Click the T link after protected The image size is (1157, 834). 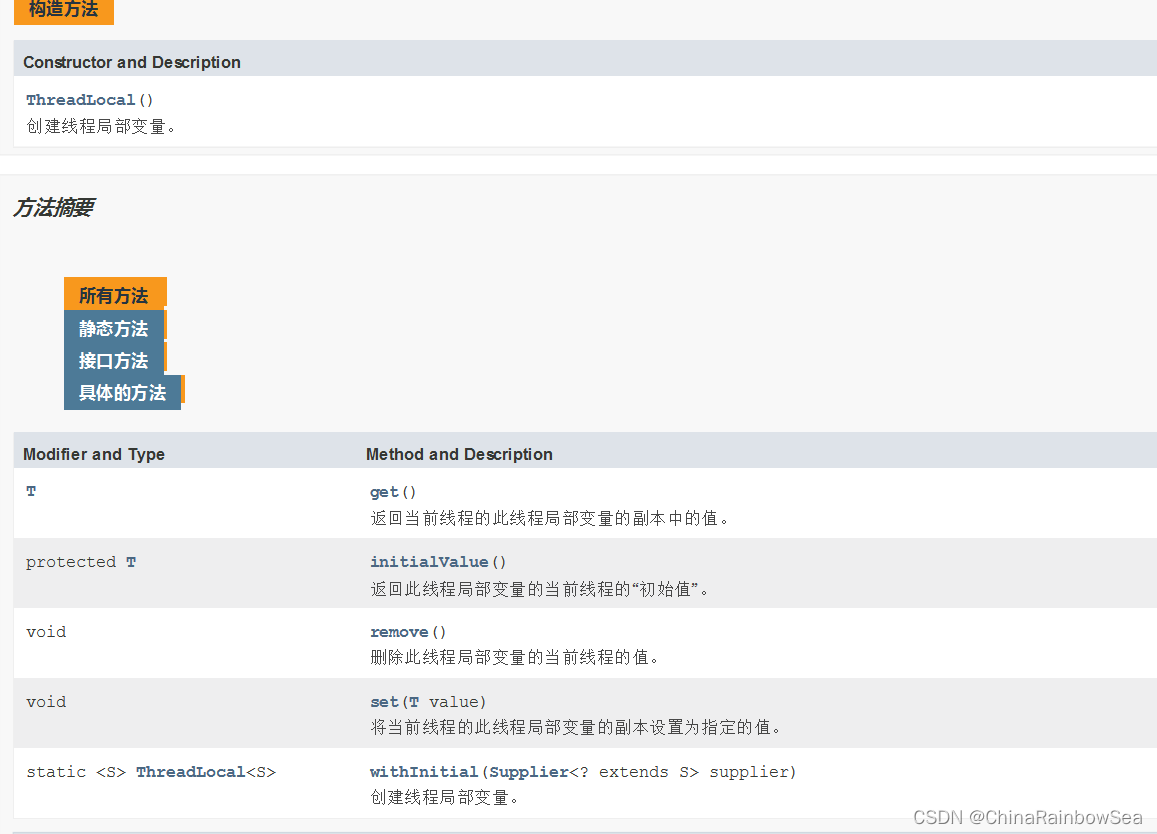[x=131, y=562]
